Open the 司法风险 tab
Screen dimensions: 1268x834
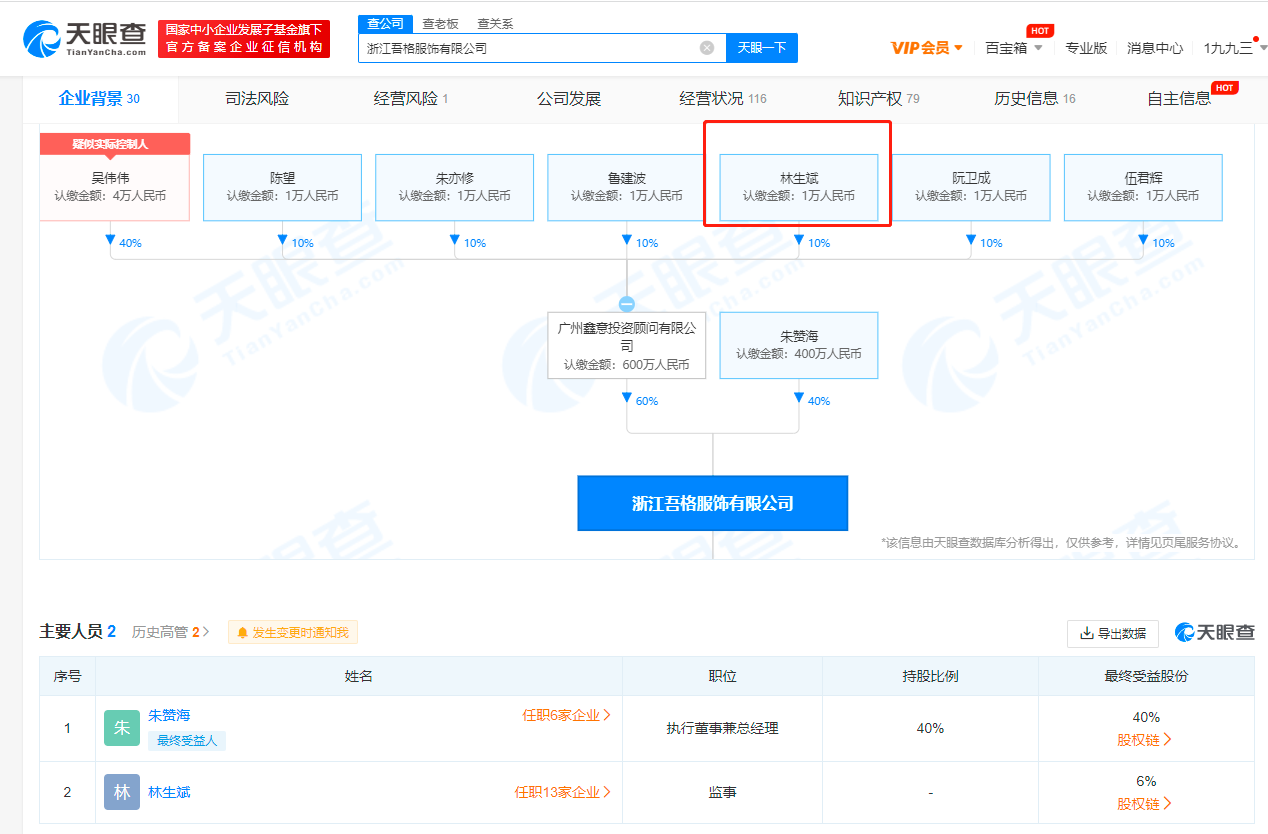click(257, 99)
